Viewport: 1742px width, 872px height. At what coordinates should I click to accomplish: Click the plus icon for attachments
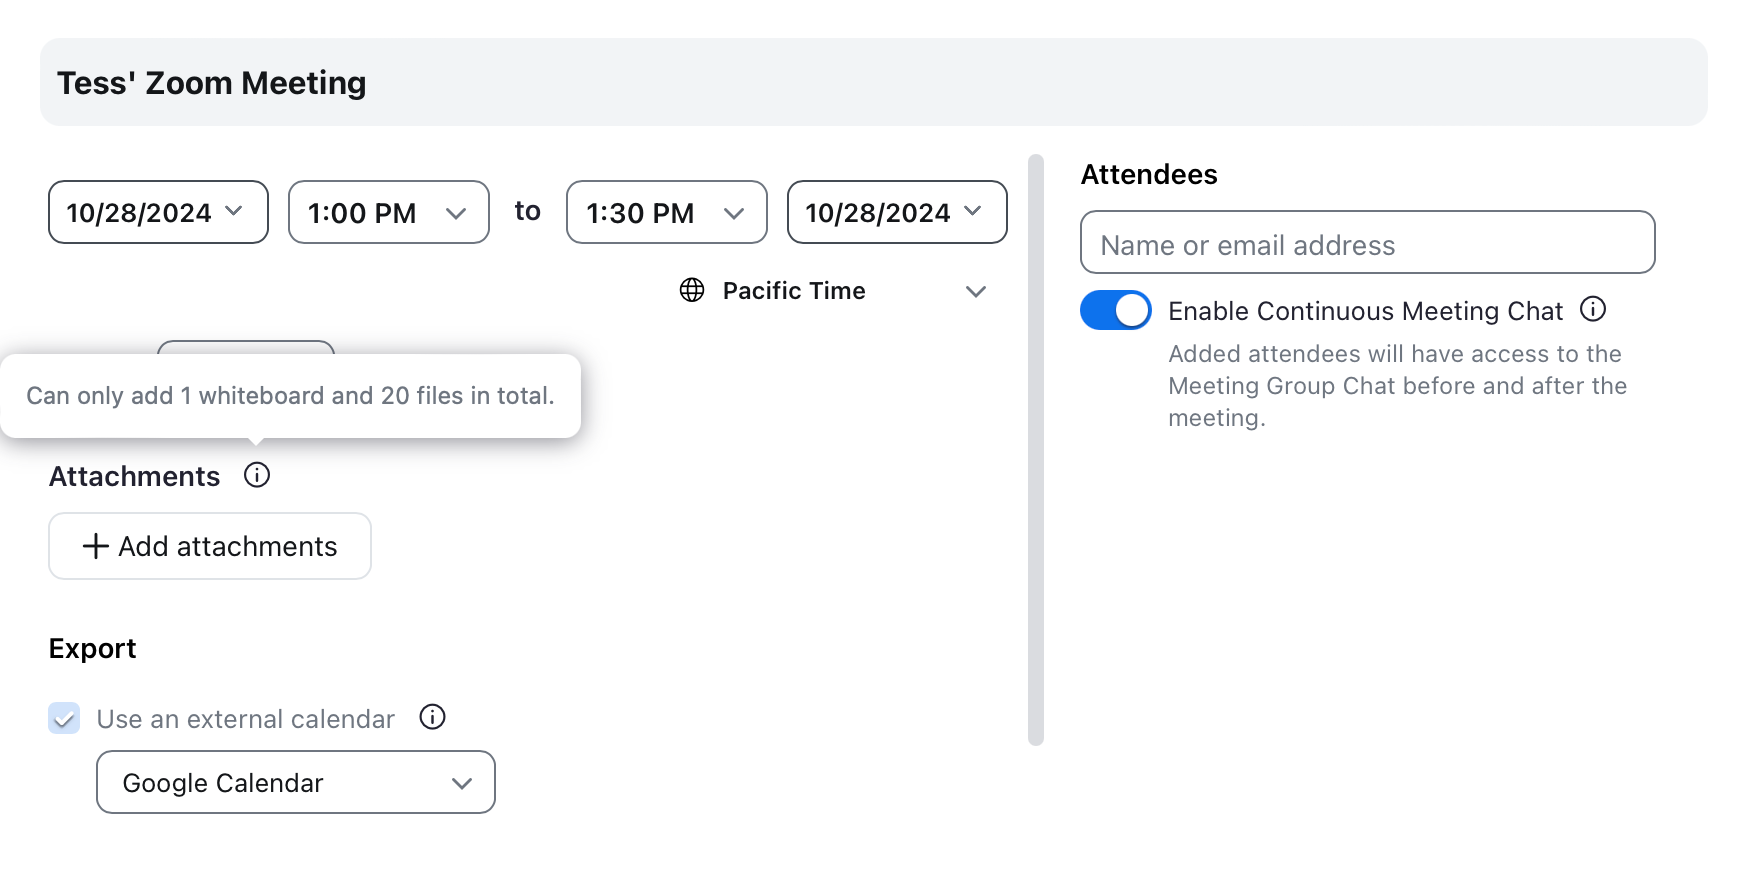95,546
